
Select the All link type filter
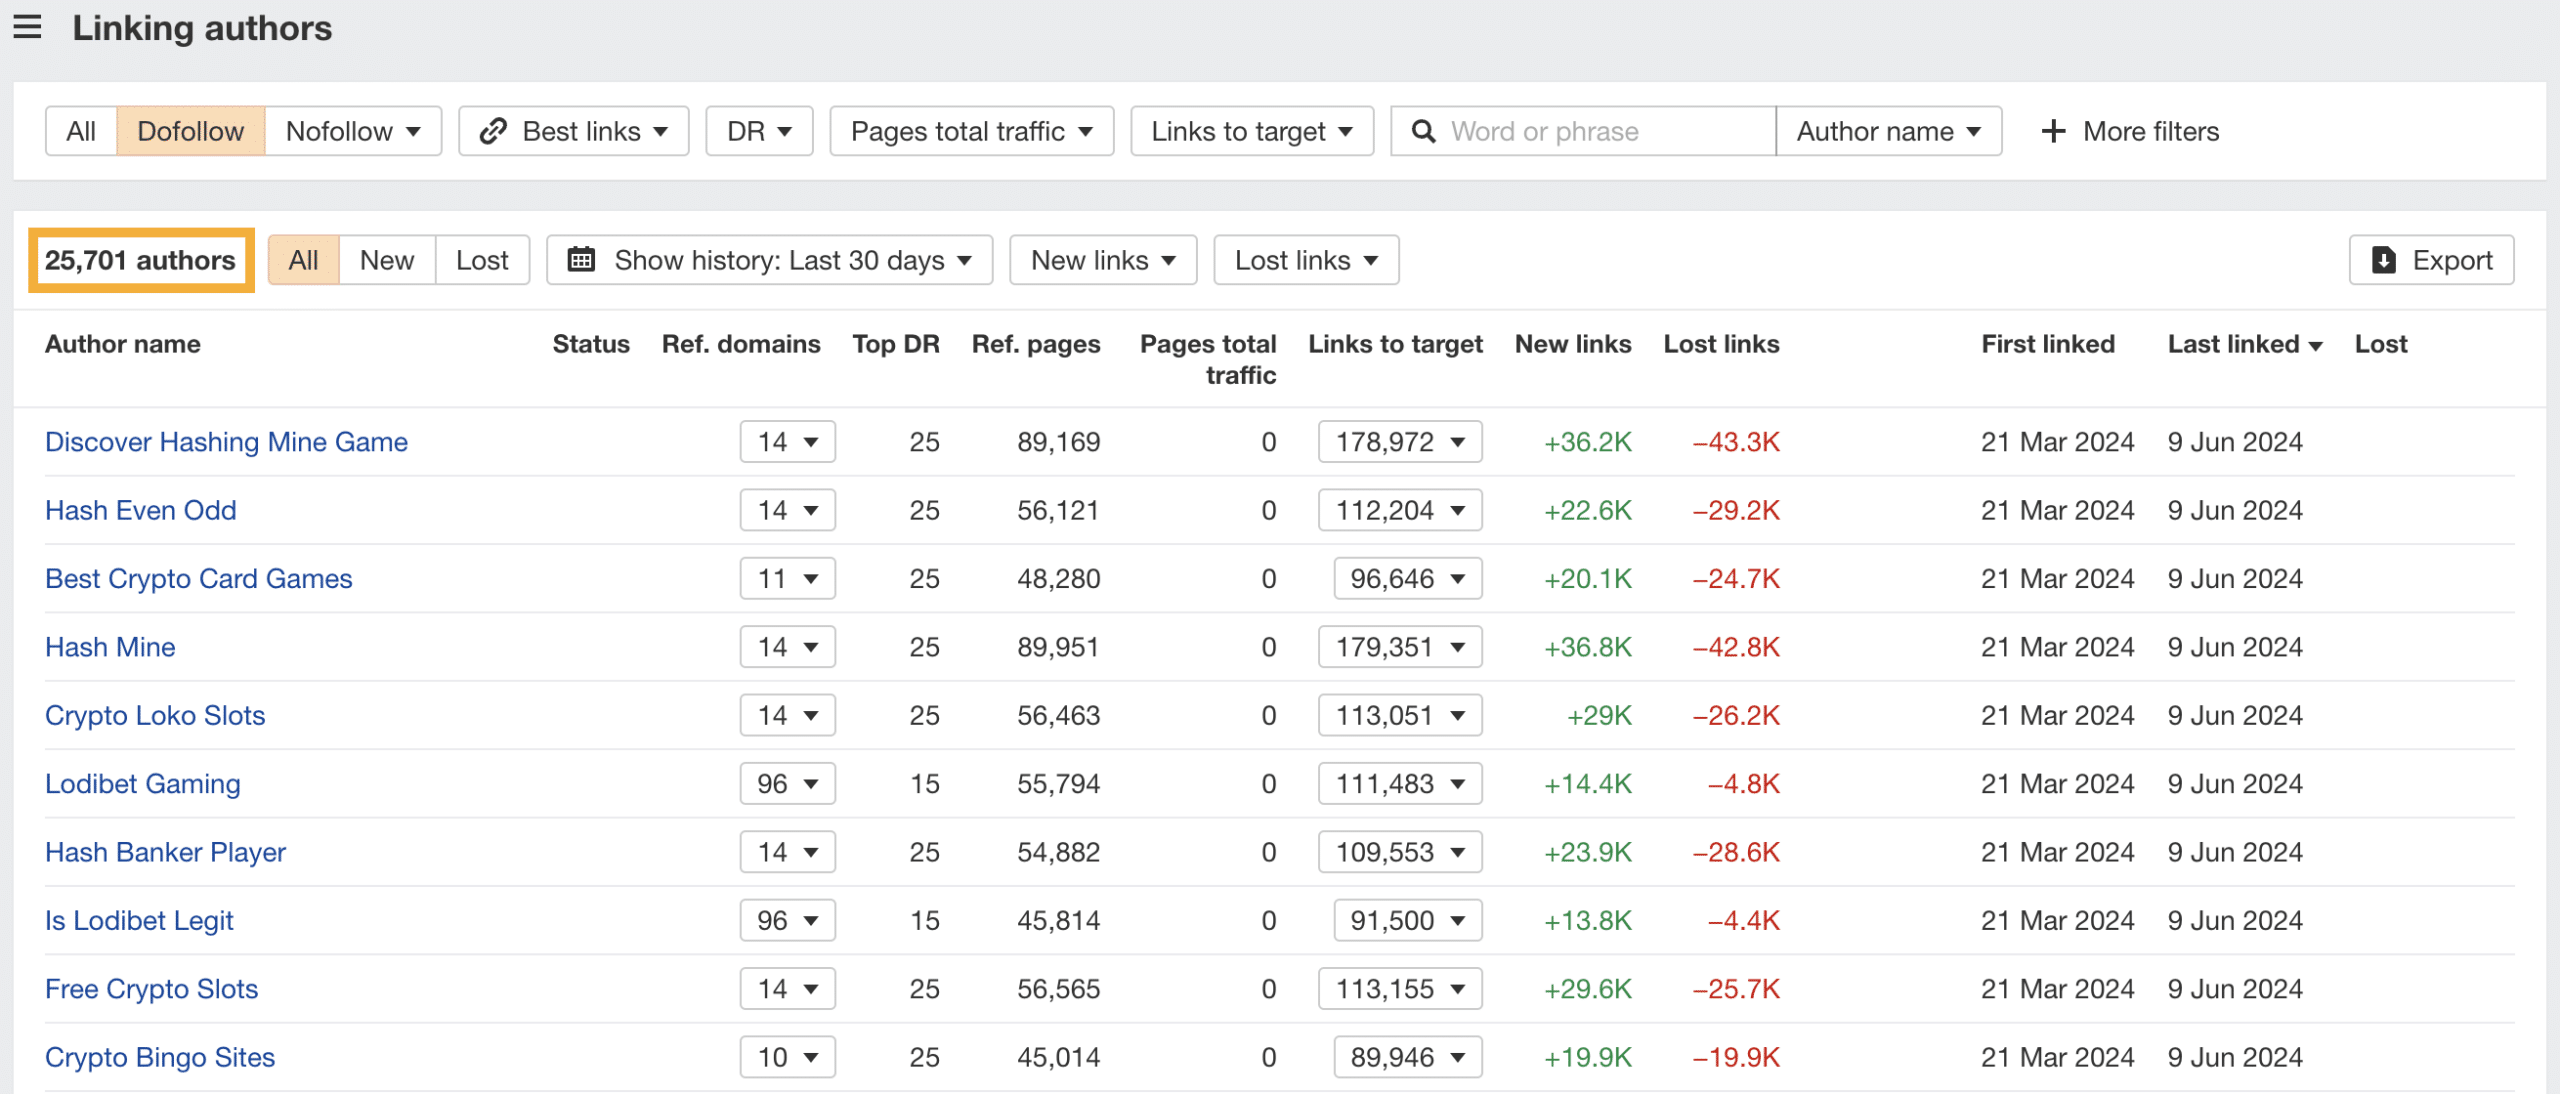[81, 131]
